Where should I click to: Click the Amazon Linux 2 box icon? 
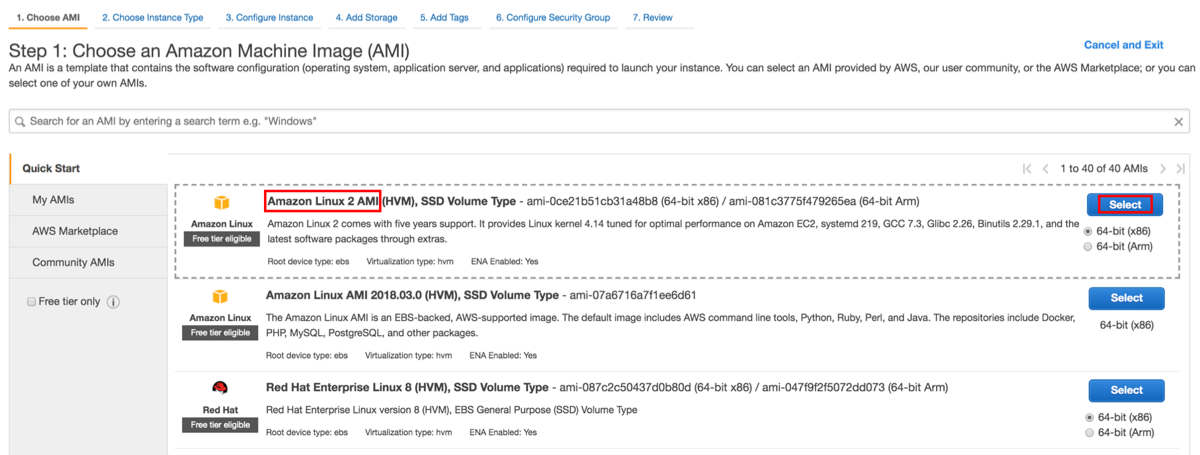[221, 203]
